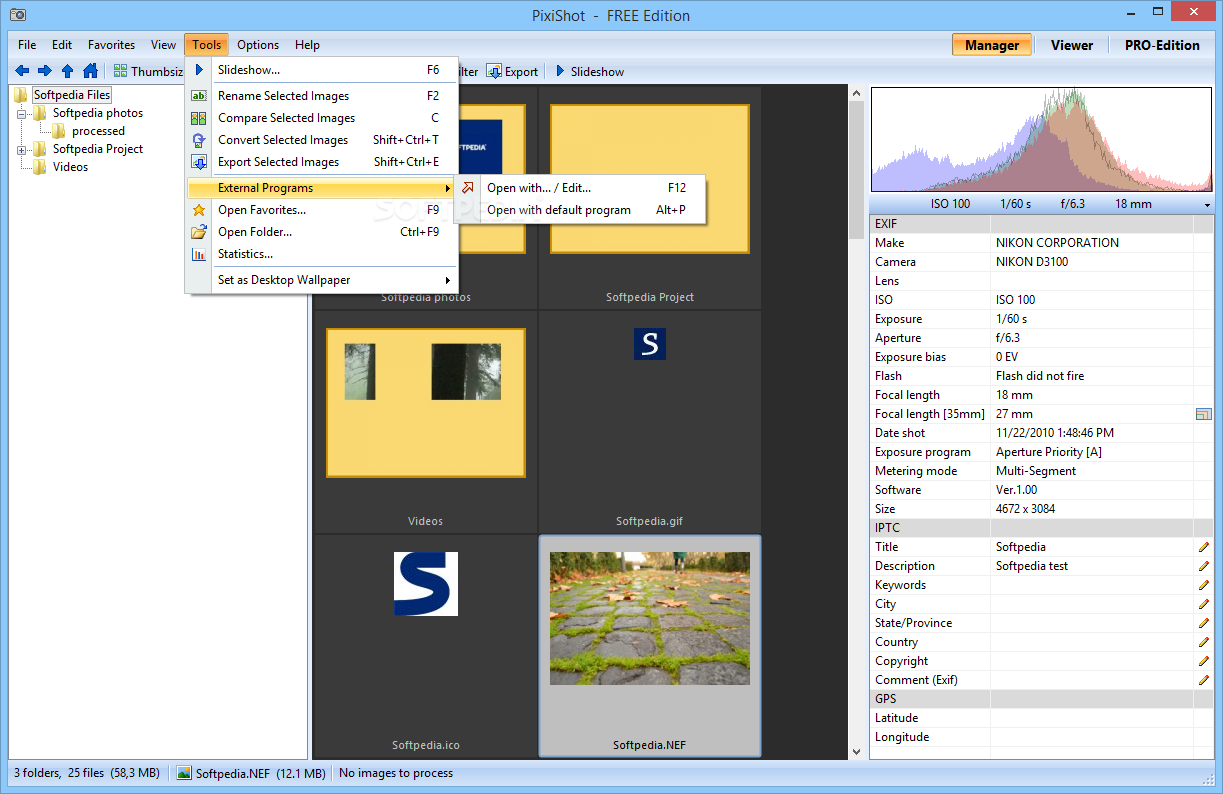Screen dimensions: 1223x794
Task: Go up one folder level
Action: point(67,71)
